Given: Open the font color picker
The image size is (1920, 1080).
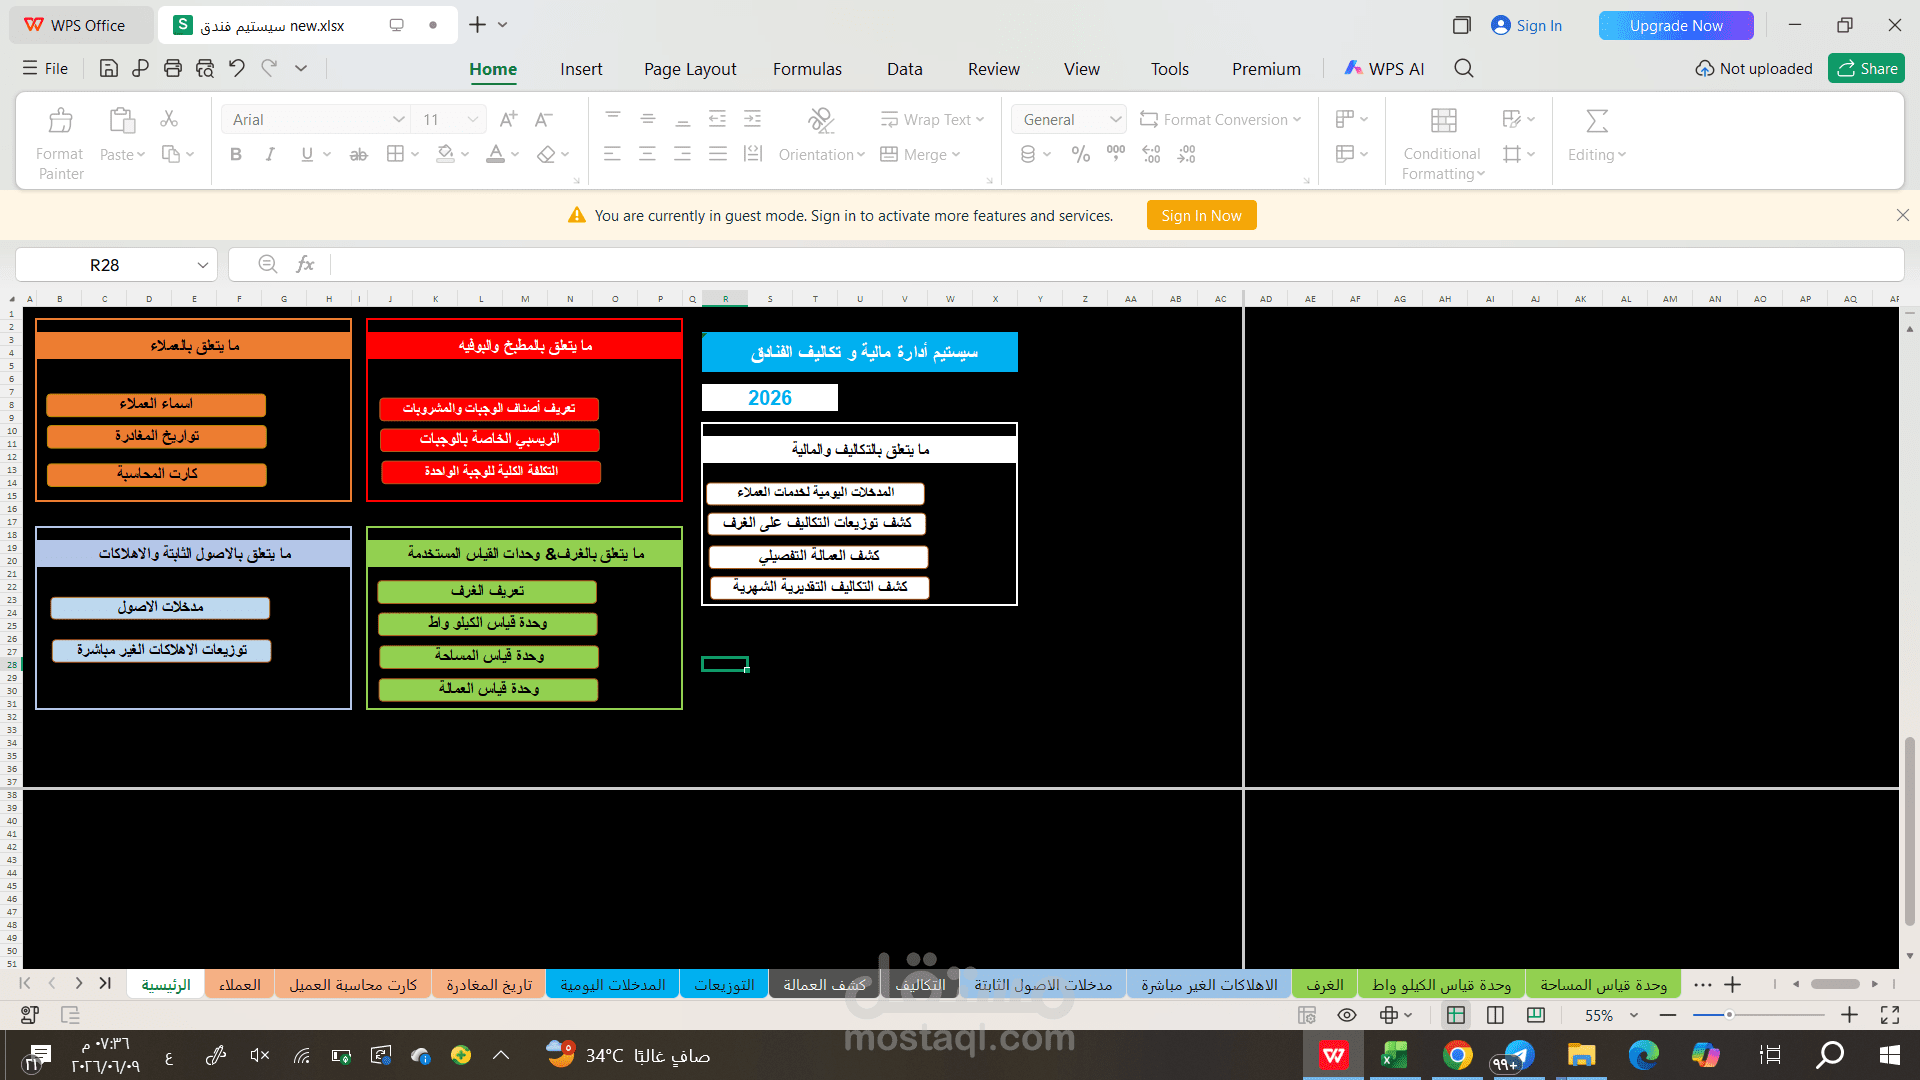Looking at the screenshot, I should pyautogui.click(x=515, y=154).
